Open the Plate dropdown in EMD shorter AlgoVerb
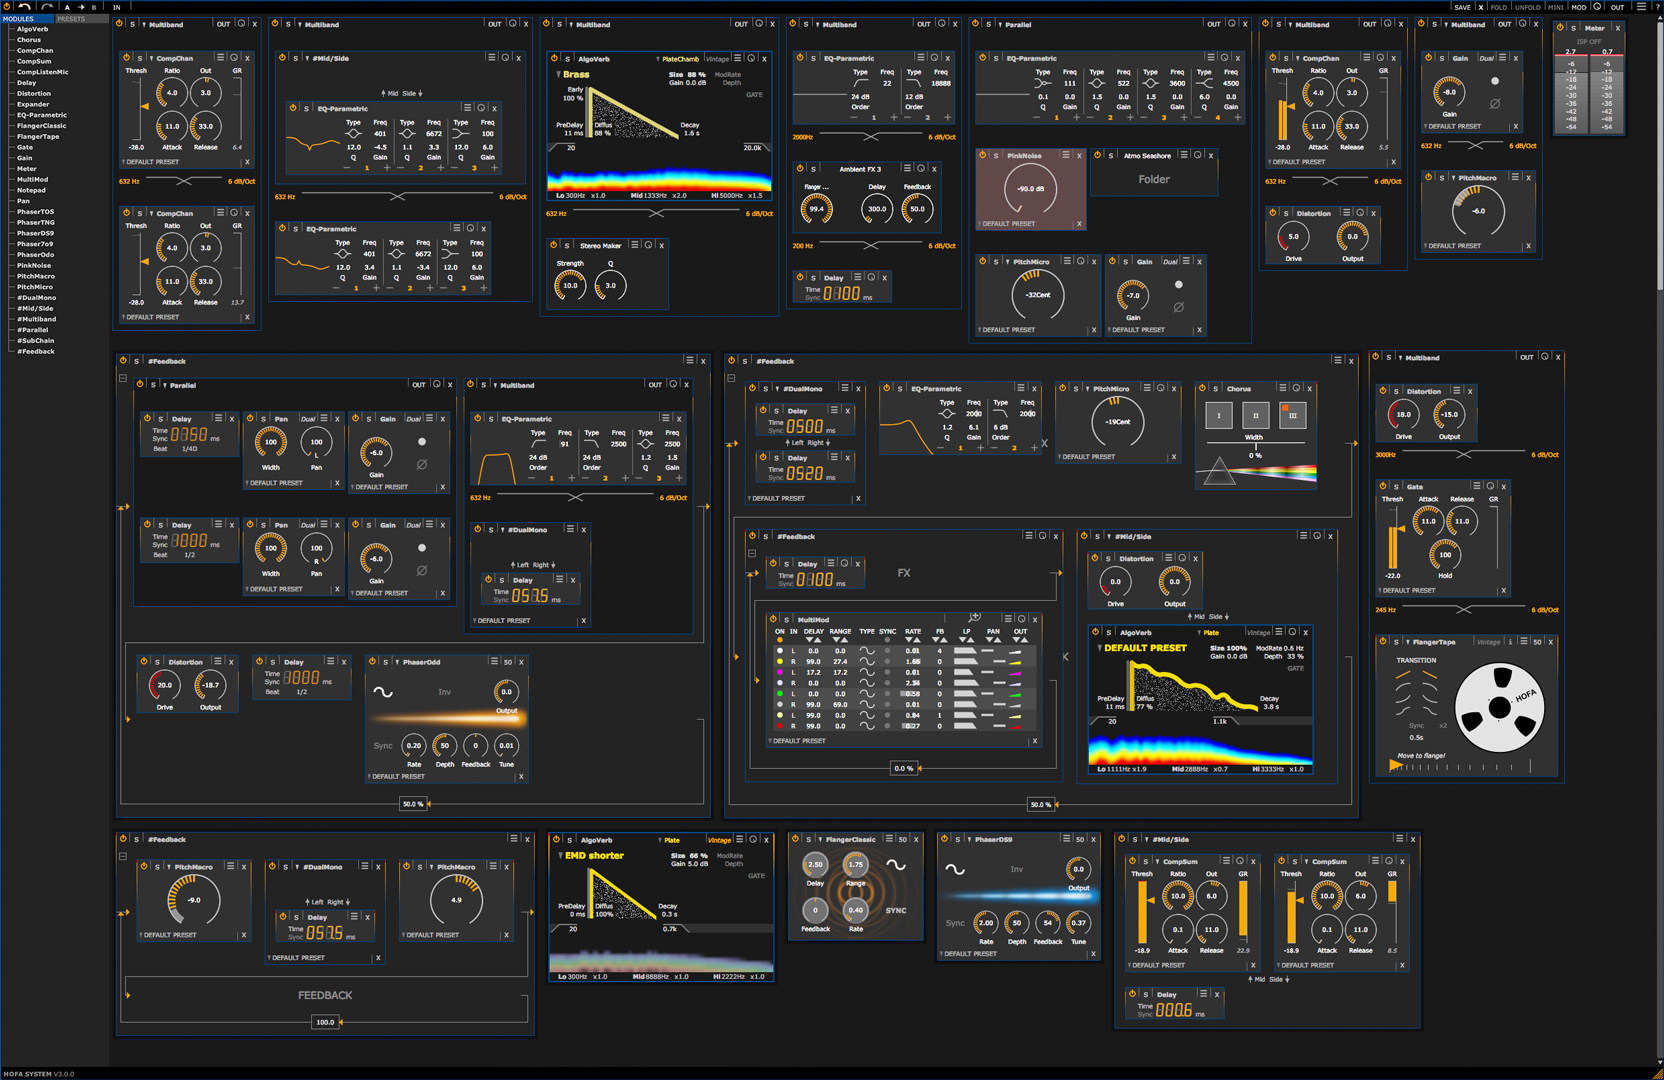Screen dimensions: 1664x1080 668,840
